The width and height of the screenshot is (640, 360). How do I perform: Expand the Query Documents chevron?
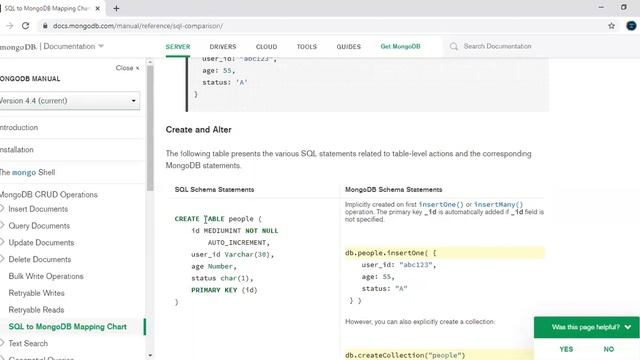click(x=2, y=225)
